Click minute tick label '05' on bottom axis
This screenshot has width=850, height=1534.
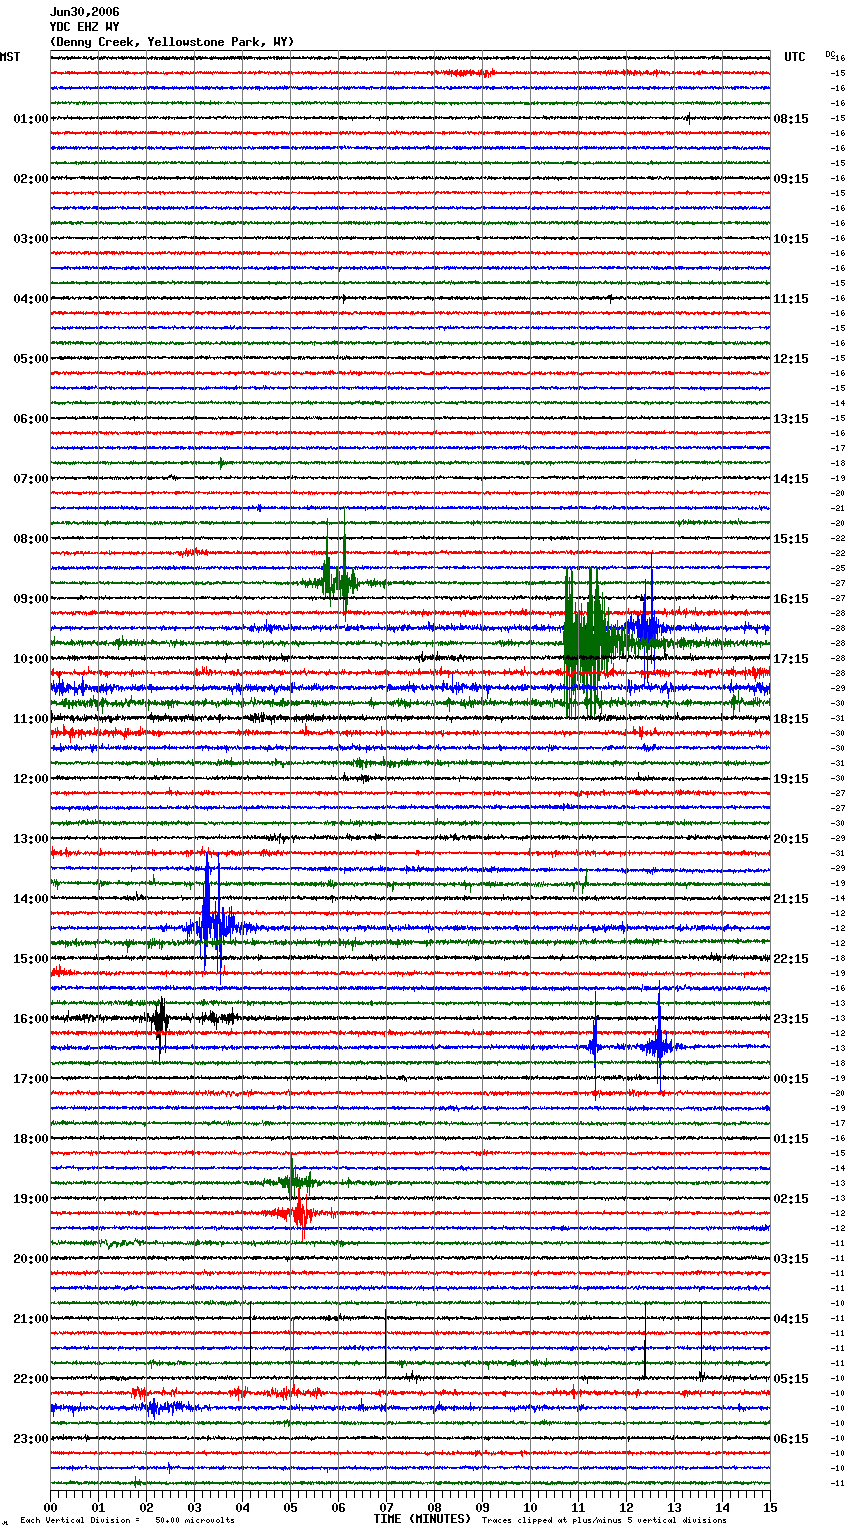(290, 1507)
